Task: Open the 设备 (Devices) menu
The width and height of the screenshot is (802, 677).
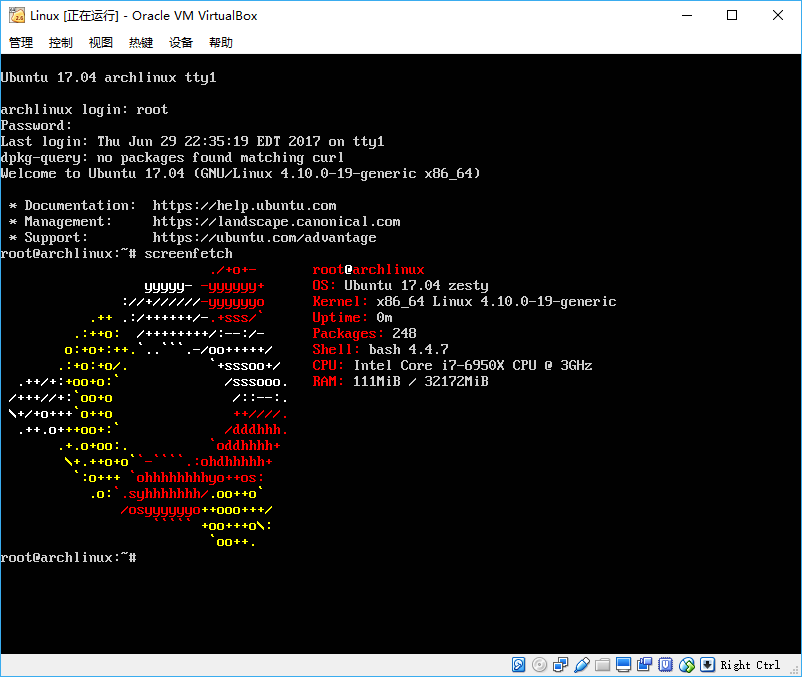Action: coord(181,42)
